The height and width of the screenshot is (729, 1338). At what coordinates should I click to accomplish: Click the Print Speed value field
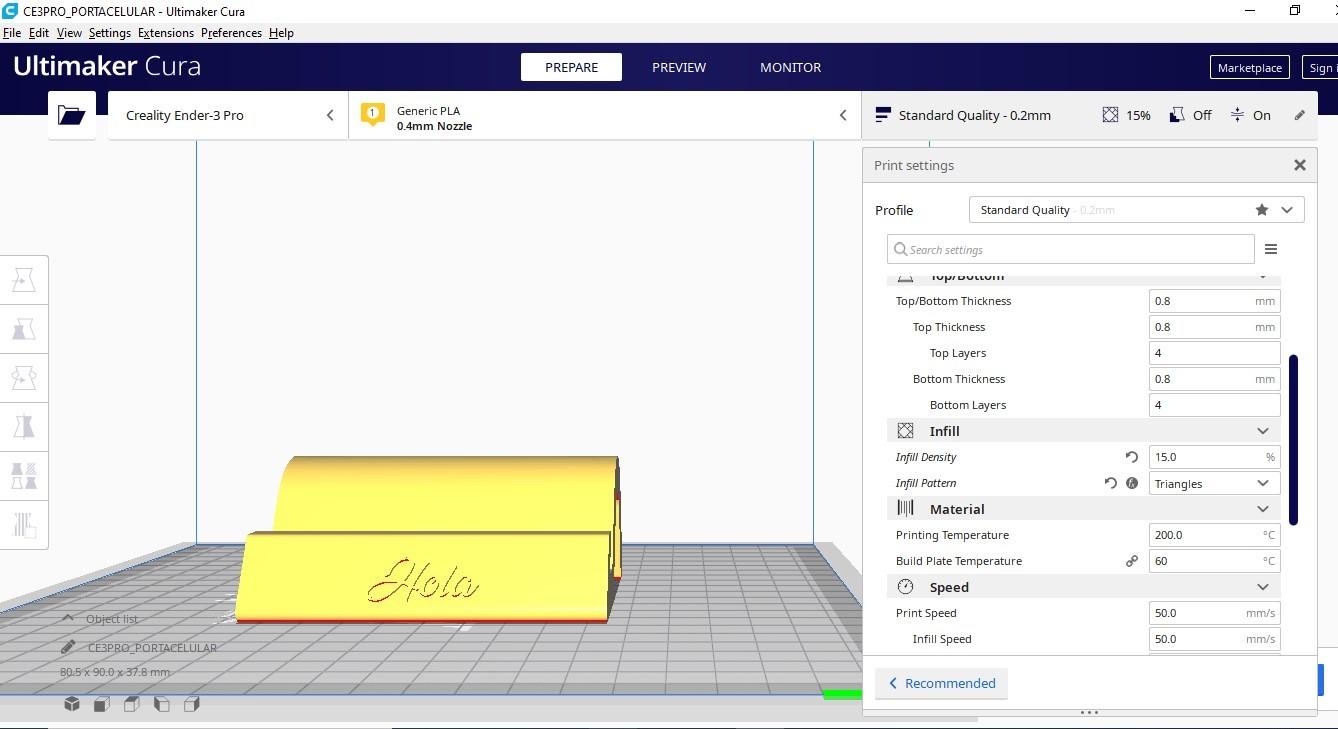coord(1214,613)
